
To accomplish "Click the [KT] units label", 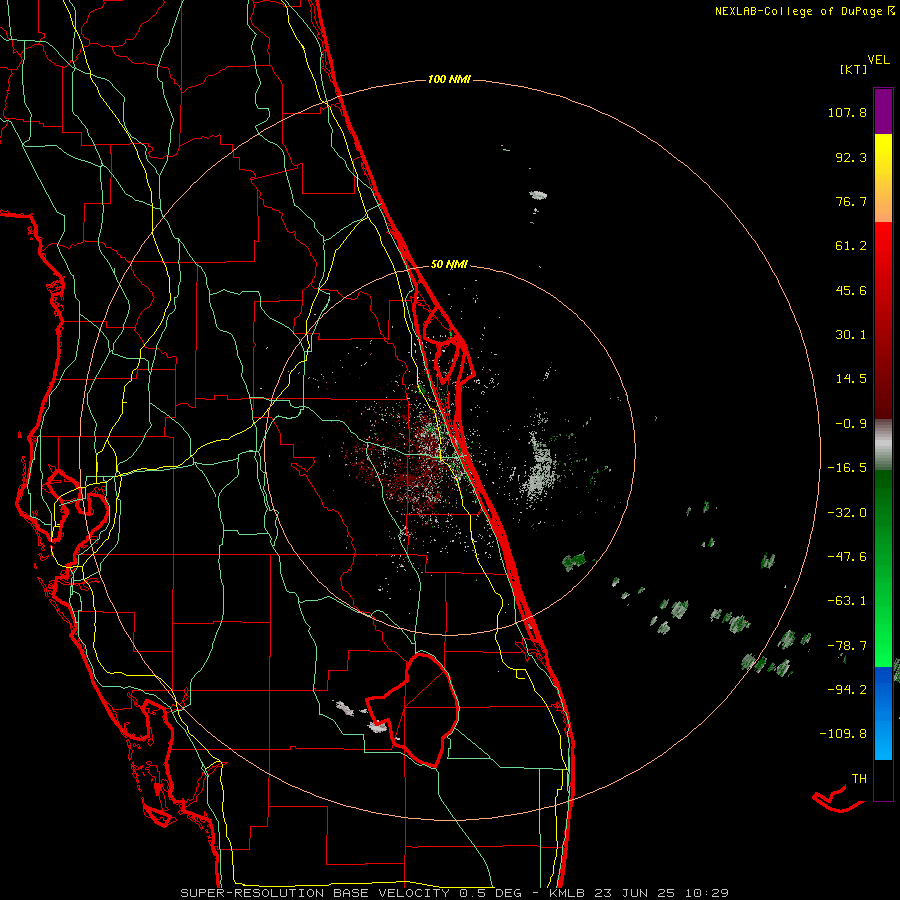I will click(x=853, y=69).
